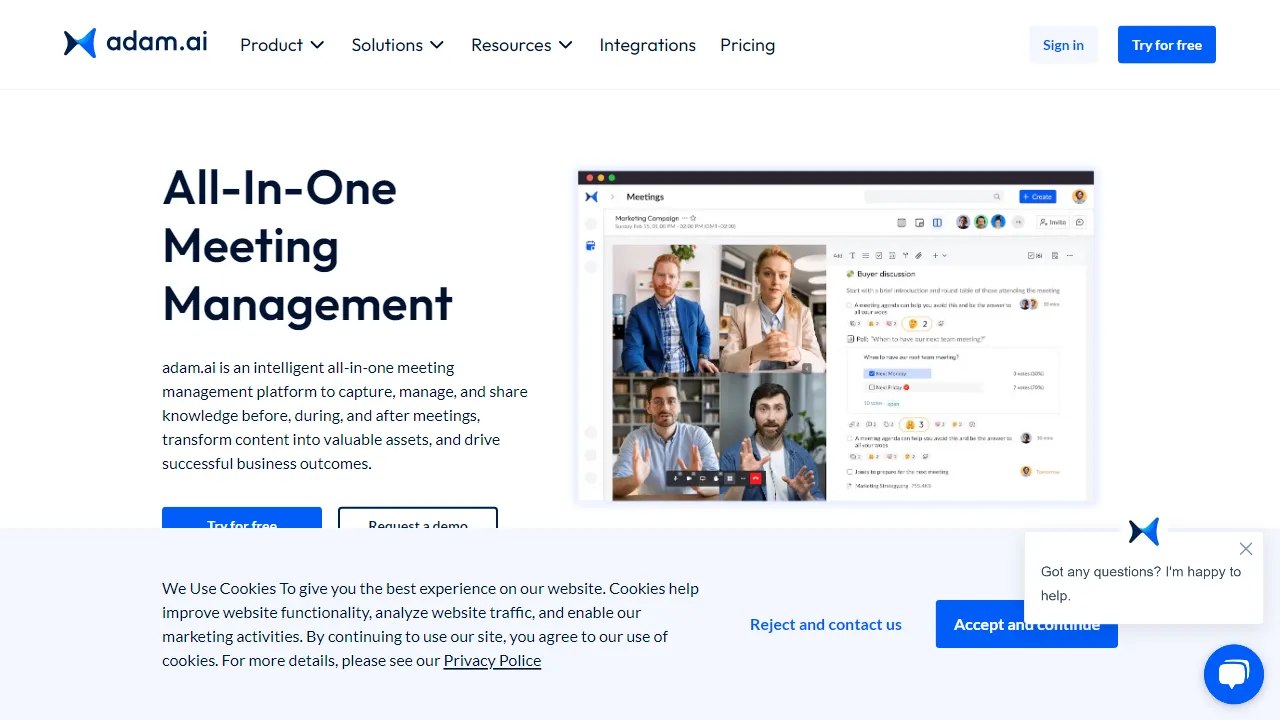
Task: Click the meeting app screenshot image
Action: coord(836,336)
